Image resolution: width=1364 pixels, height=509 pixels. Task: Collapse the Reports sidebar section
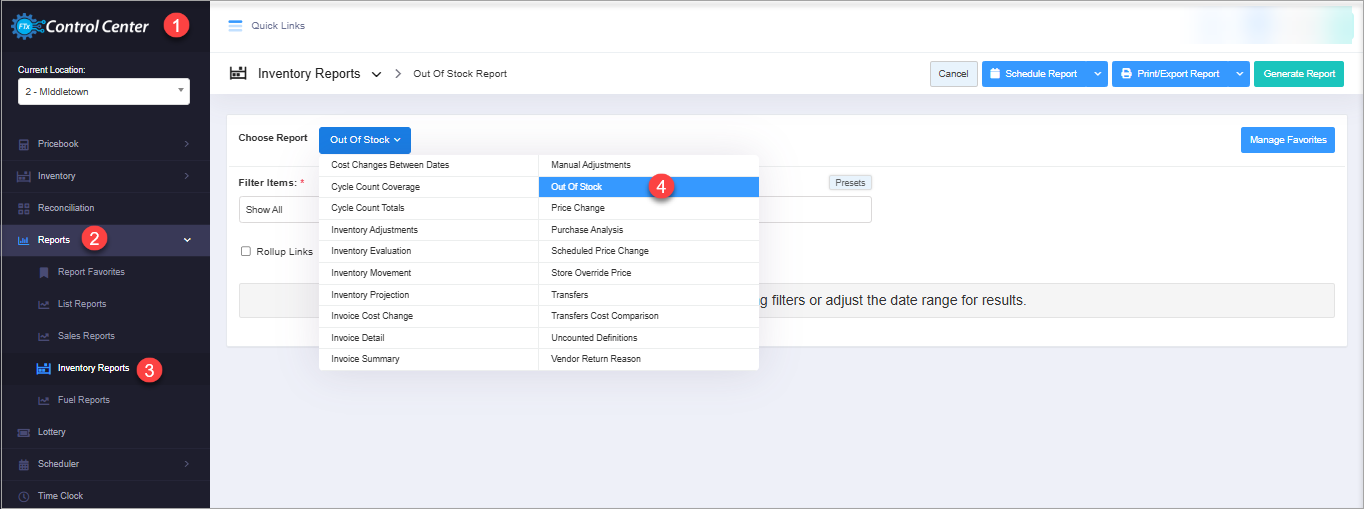(x=187, y=240)
